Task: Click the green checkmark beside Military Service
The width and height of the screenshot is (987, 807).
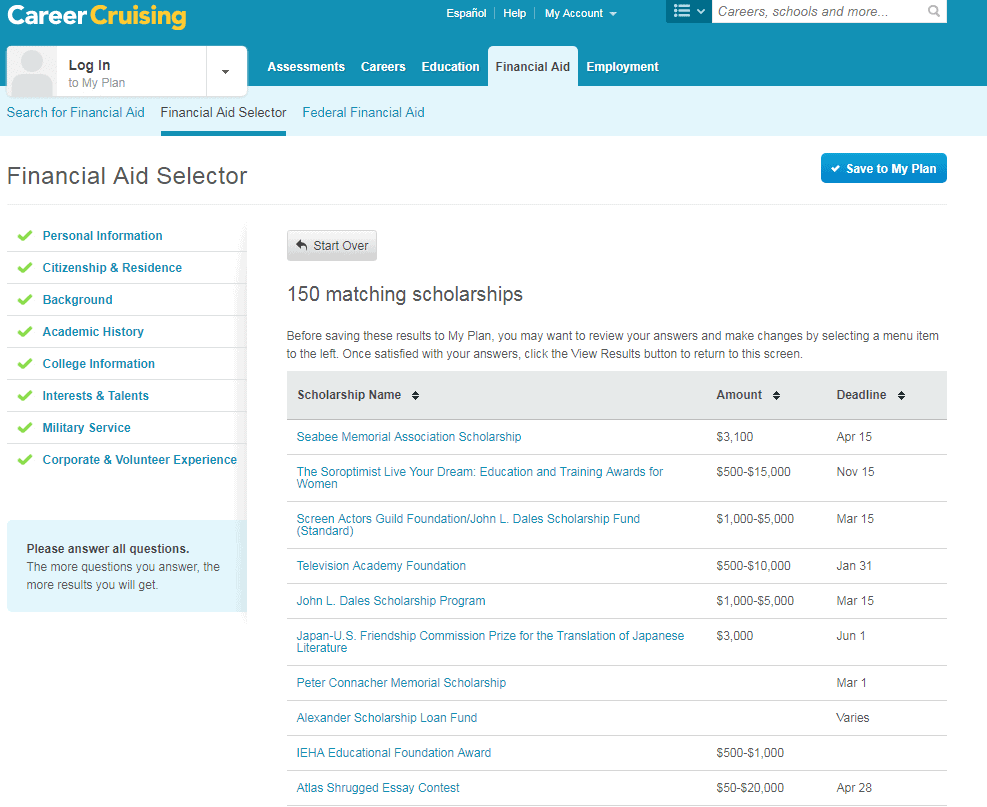Action: [x=25, y=428]
